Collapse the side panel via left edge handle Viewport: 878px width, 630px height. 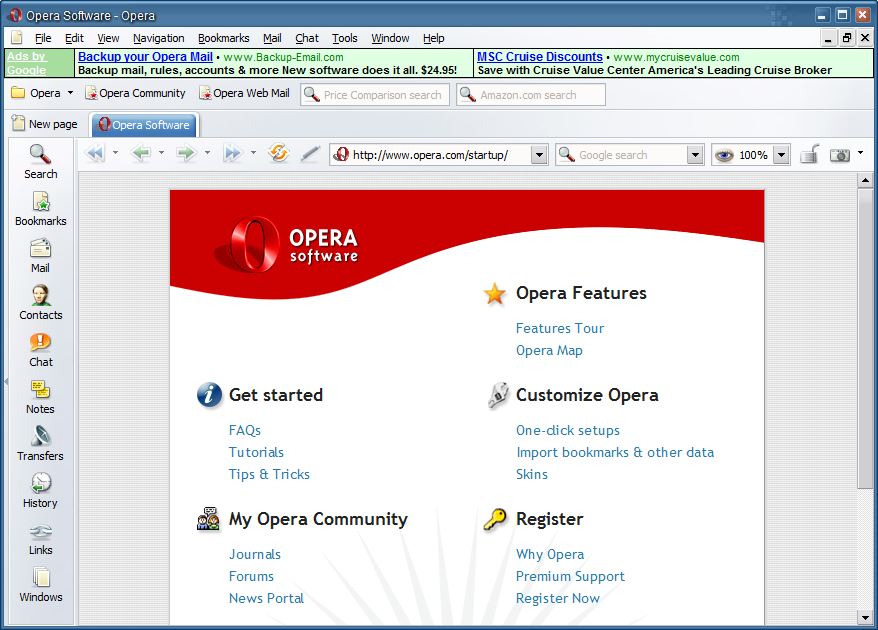pyautogui.click(x=6, y=381)
